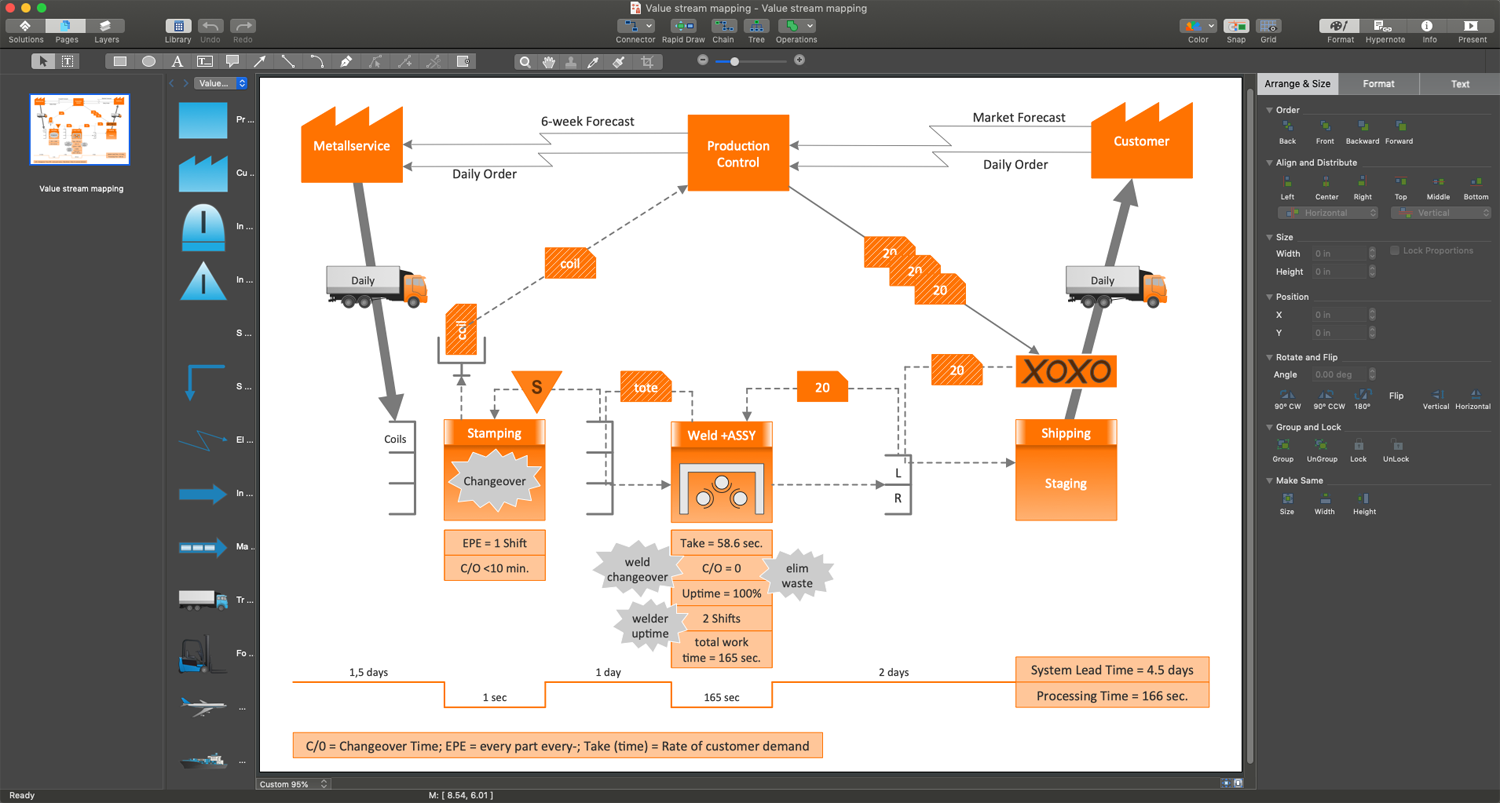Pick the Hand pan tool
The width and height of the screenshot is (1500, 803).
[x=549, y=62]
